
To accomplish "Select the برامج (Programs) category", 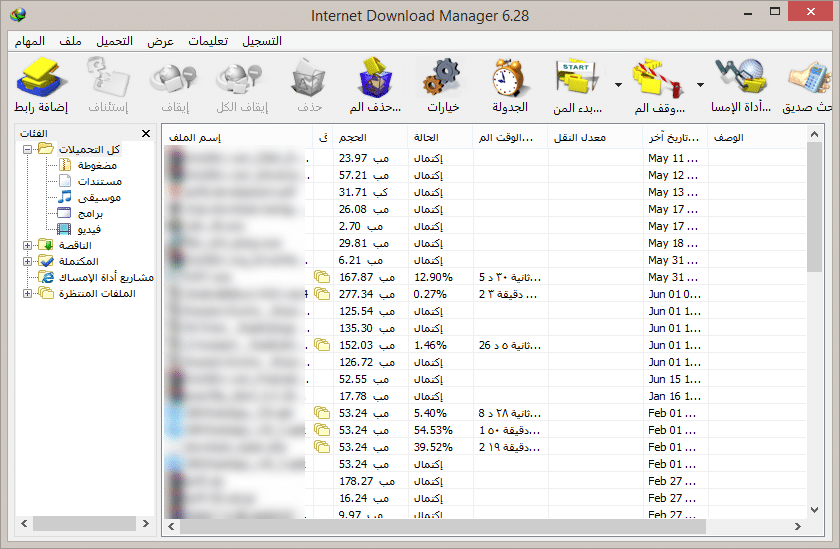I will click(90, 214).
